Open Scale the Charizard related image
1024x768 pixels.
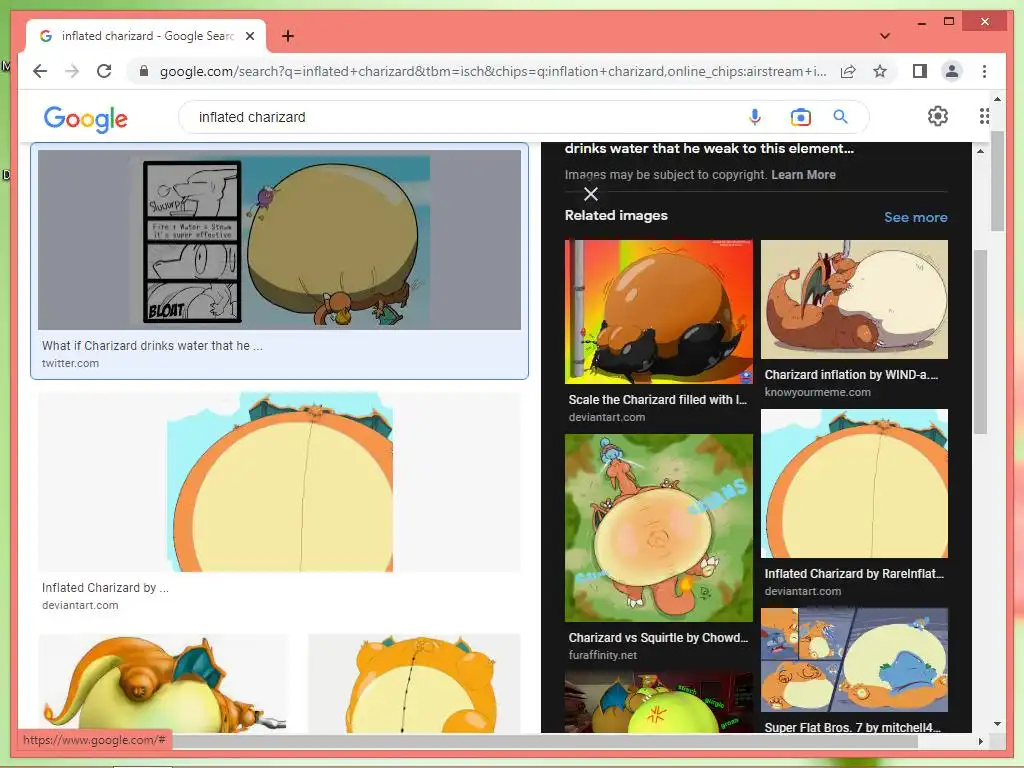click(x=658, y=312)
